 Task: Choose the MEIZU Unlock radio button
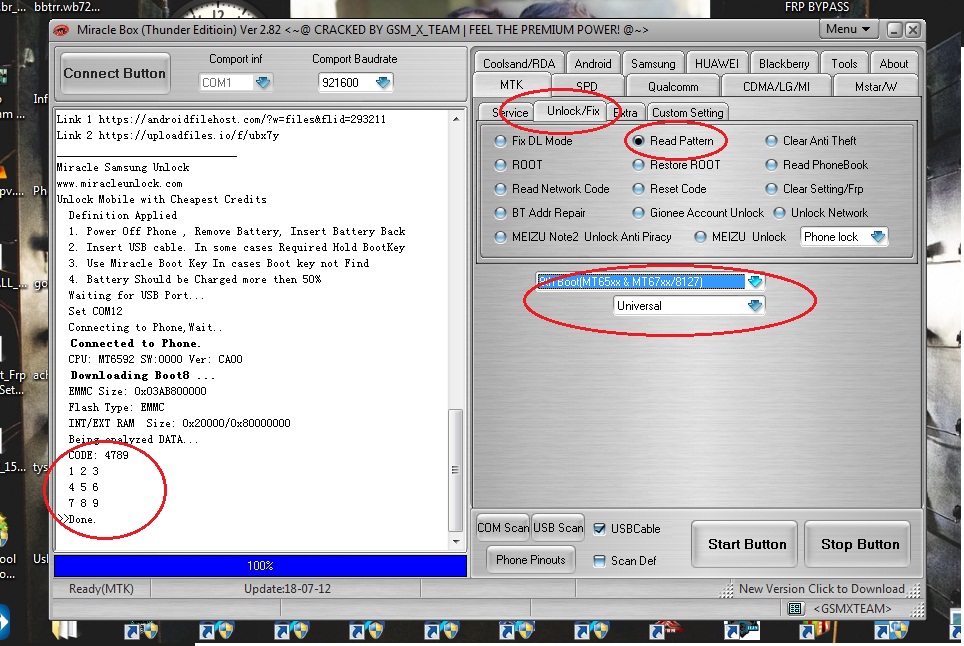(x=700, y=237)
